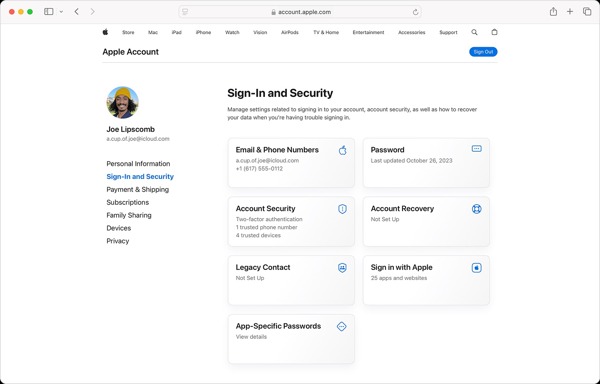This screenshot has width=600, height=384.
Task: Click the Apple icon on Email & Phone Numbers card
Action: click(342, 150)
